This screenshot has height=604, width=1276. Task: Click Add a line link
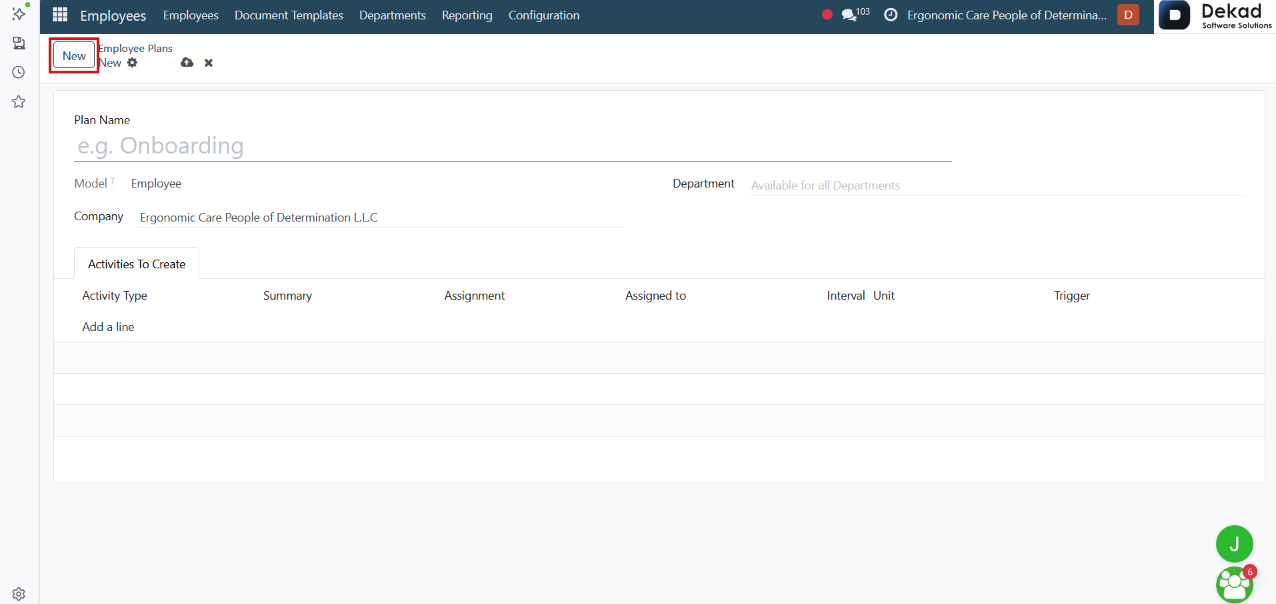(108, 327)
